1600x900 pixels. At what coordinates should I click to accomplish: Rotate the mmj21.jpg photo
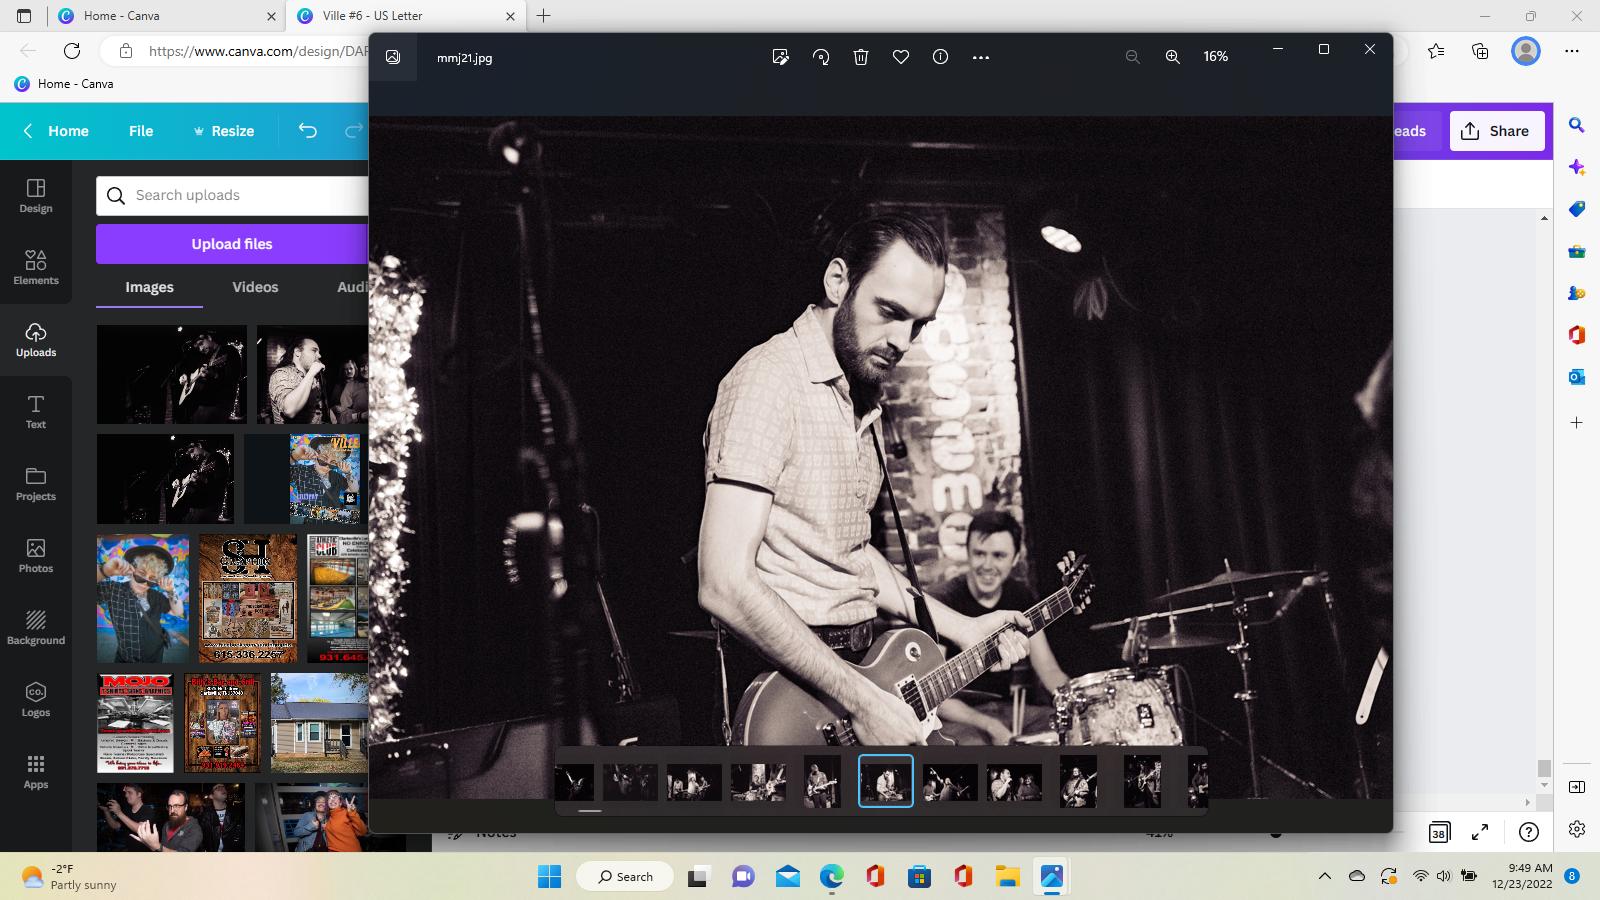tap(821, 57)
